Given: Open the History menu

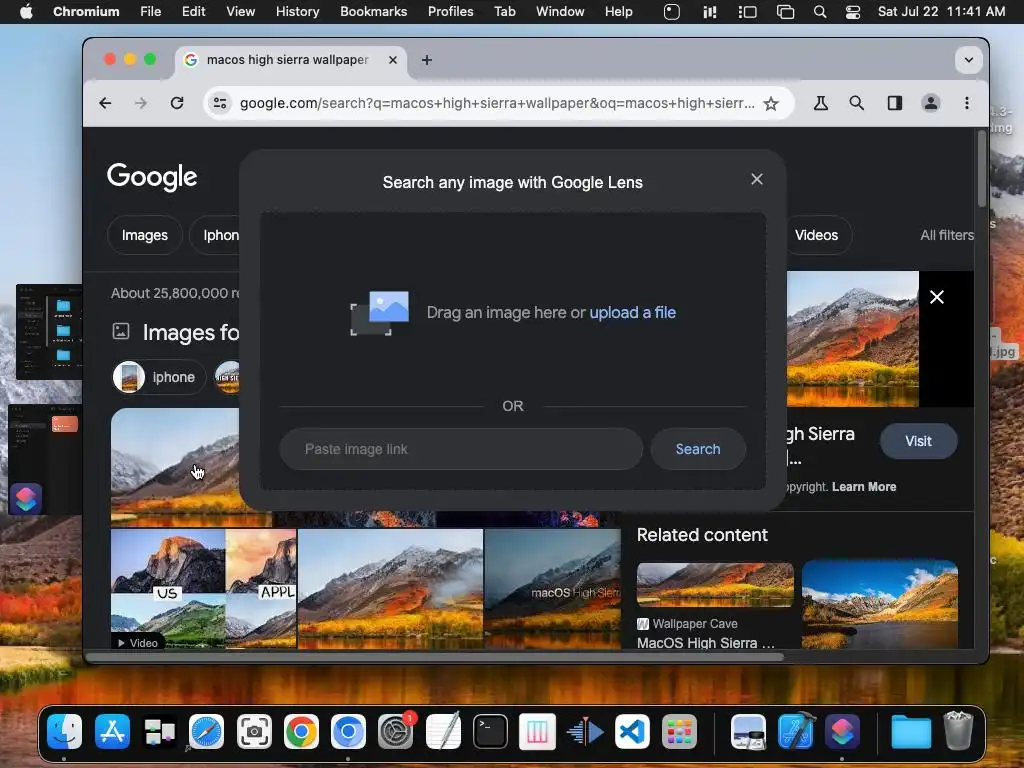Looking at the screenshot, I should [x=297, y=12].
